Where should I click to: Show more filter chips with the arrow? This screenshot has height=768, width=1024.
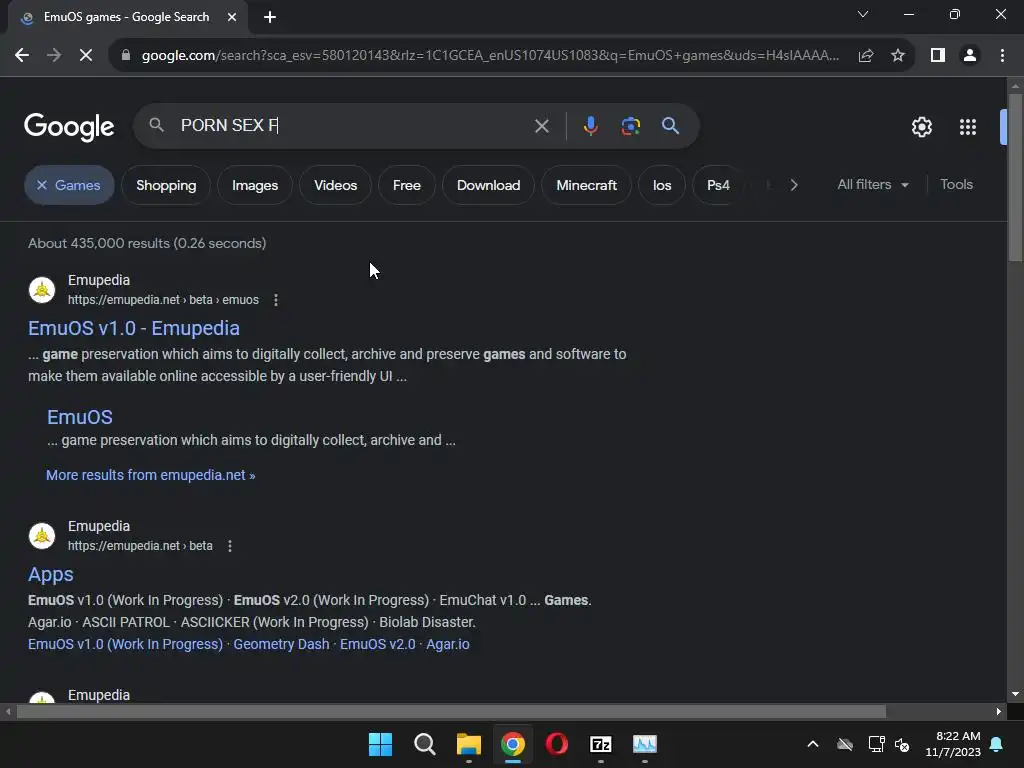point(793,185)
